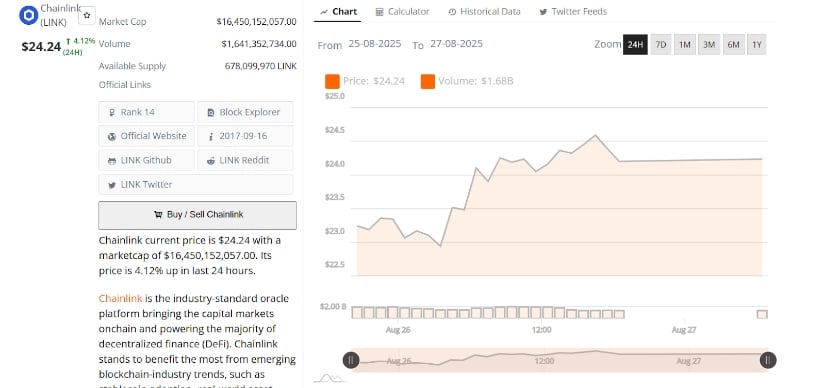The height and width of the screenshot is (388, 825).
Task: Toggle the orange Volume series swatch
Action: 428,82
